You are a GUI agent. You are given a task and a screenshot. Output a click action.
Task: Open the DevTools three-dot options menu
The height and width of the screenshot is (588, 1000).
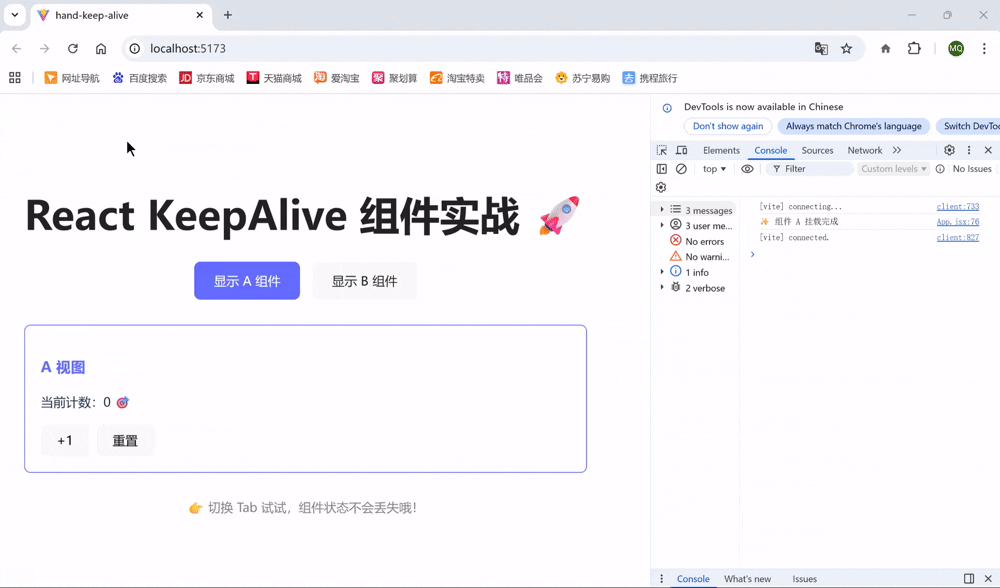pos(968,150)
